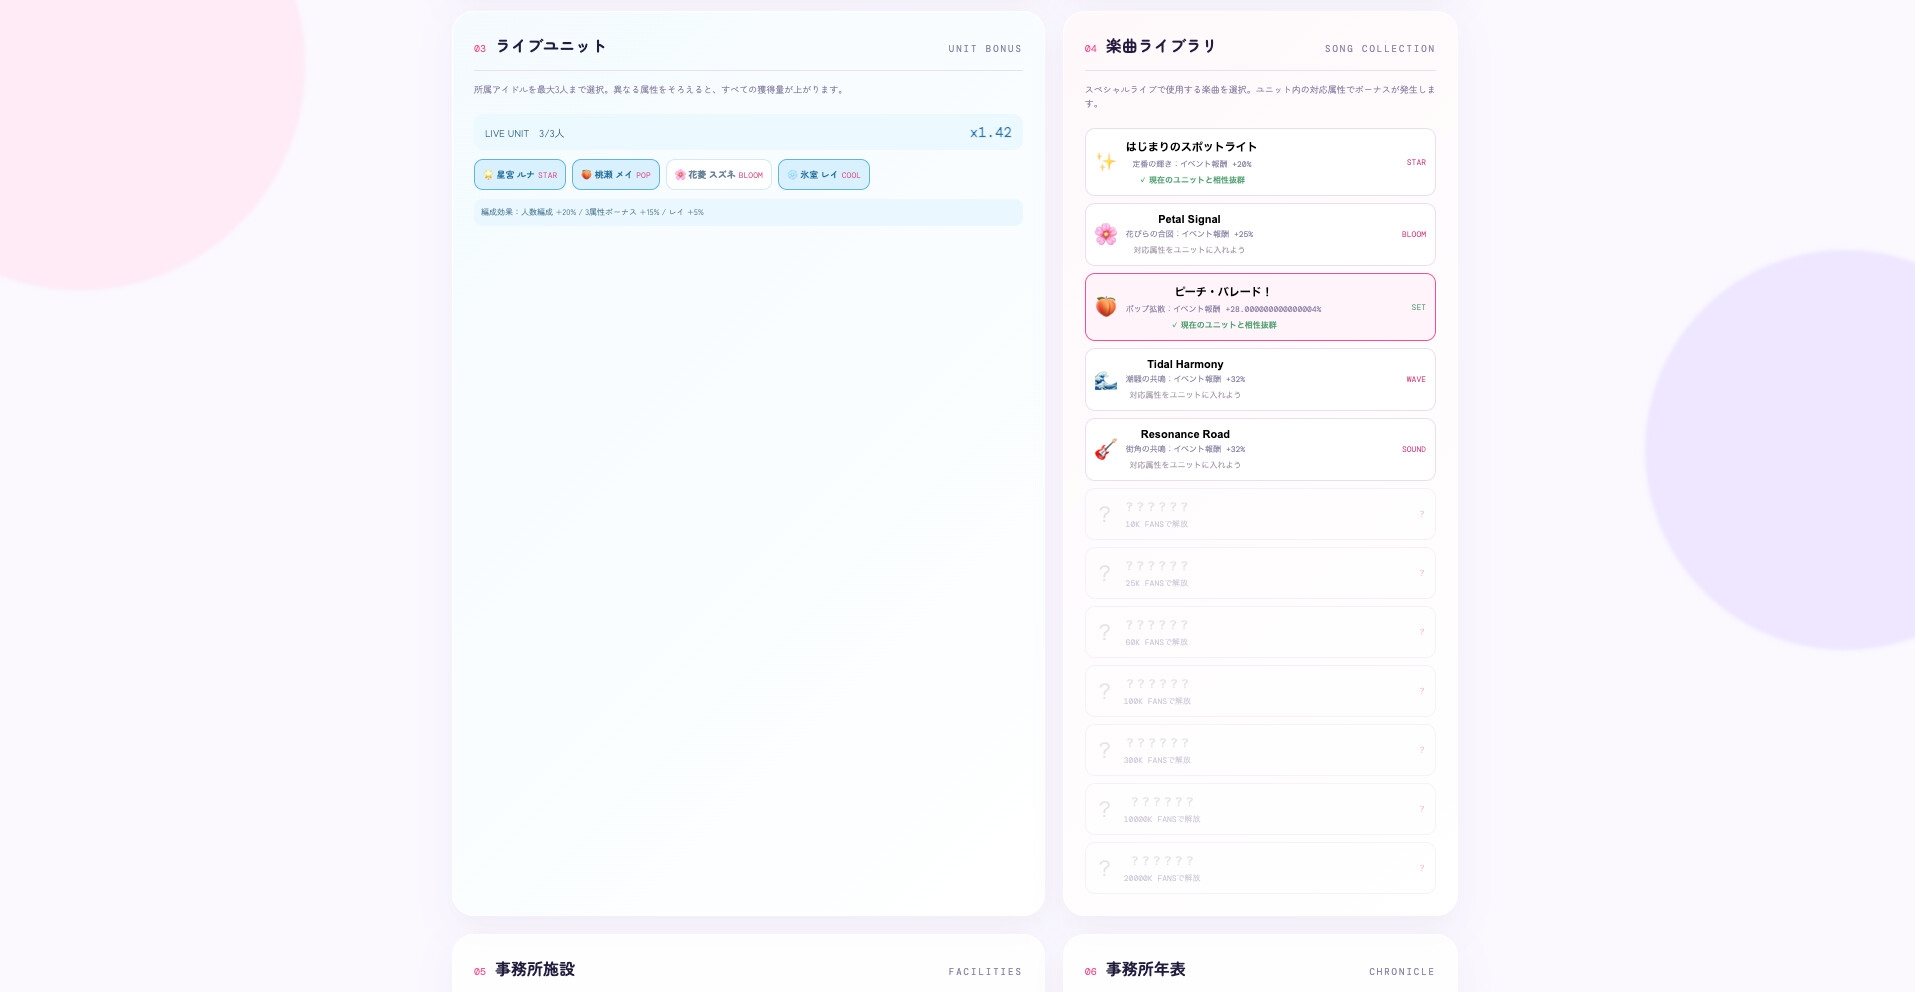Screen dimensions: 1915x992
Task: Click the 事務所施設 section heading
Action: [x=535, y=969]
